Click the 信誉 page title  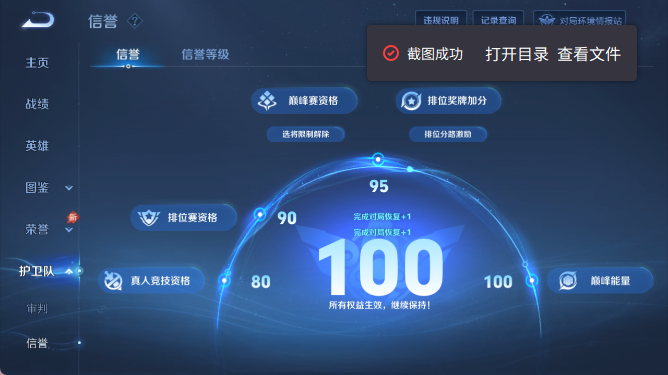click(x=103, y=21)
